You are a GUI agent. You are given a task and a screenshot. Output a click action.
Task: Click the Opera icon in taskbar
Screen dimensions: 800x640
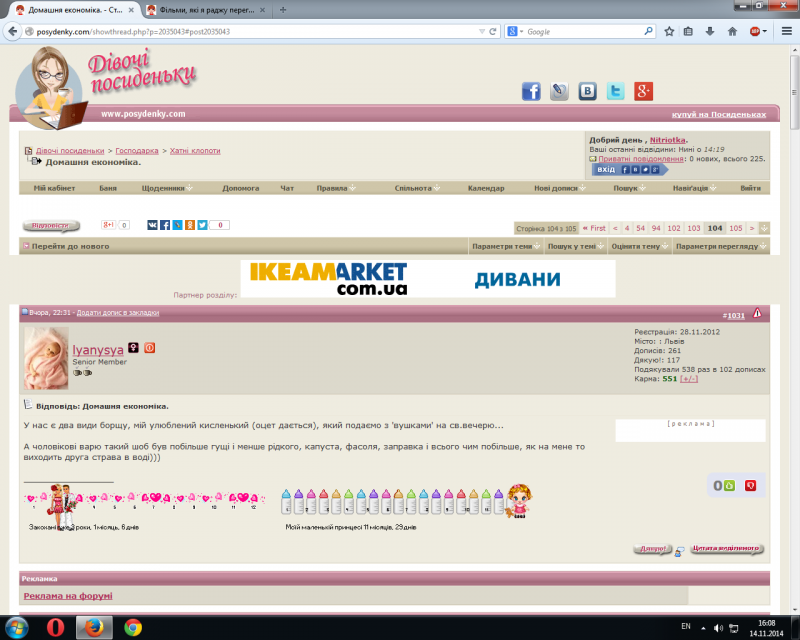55,627
